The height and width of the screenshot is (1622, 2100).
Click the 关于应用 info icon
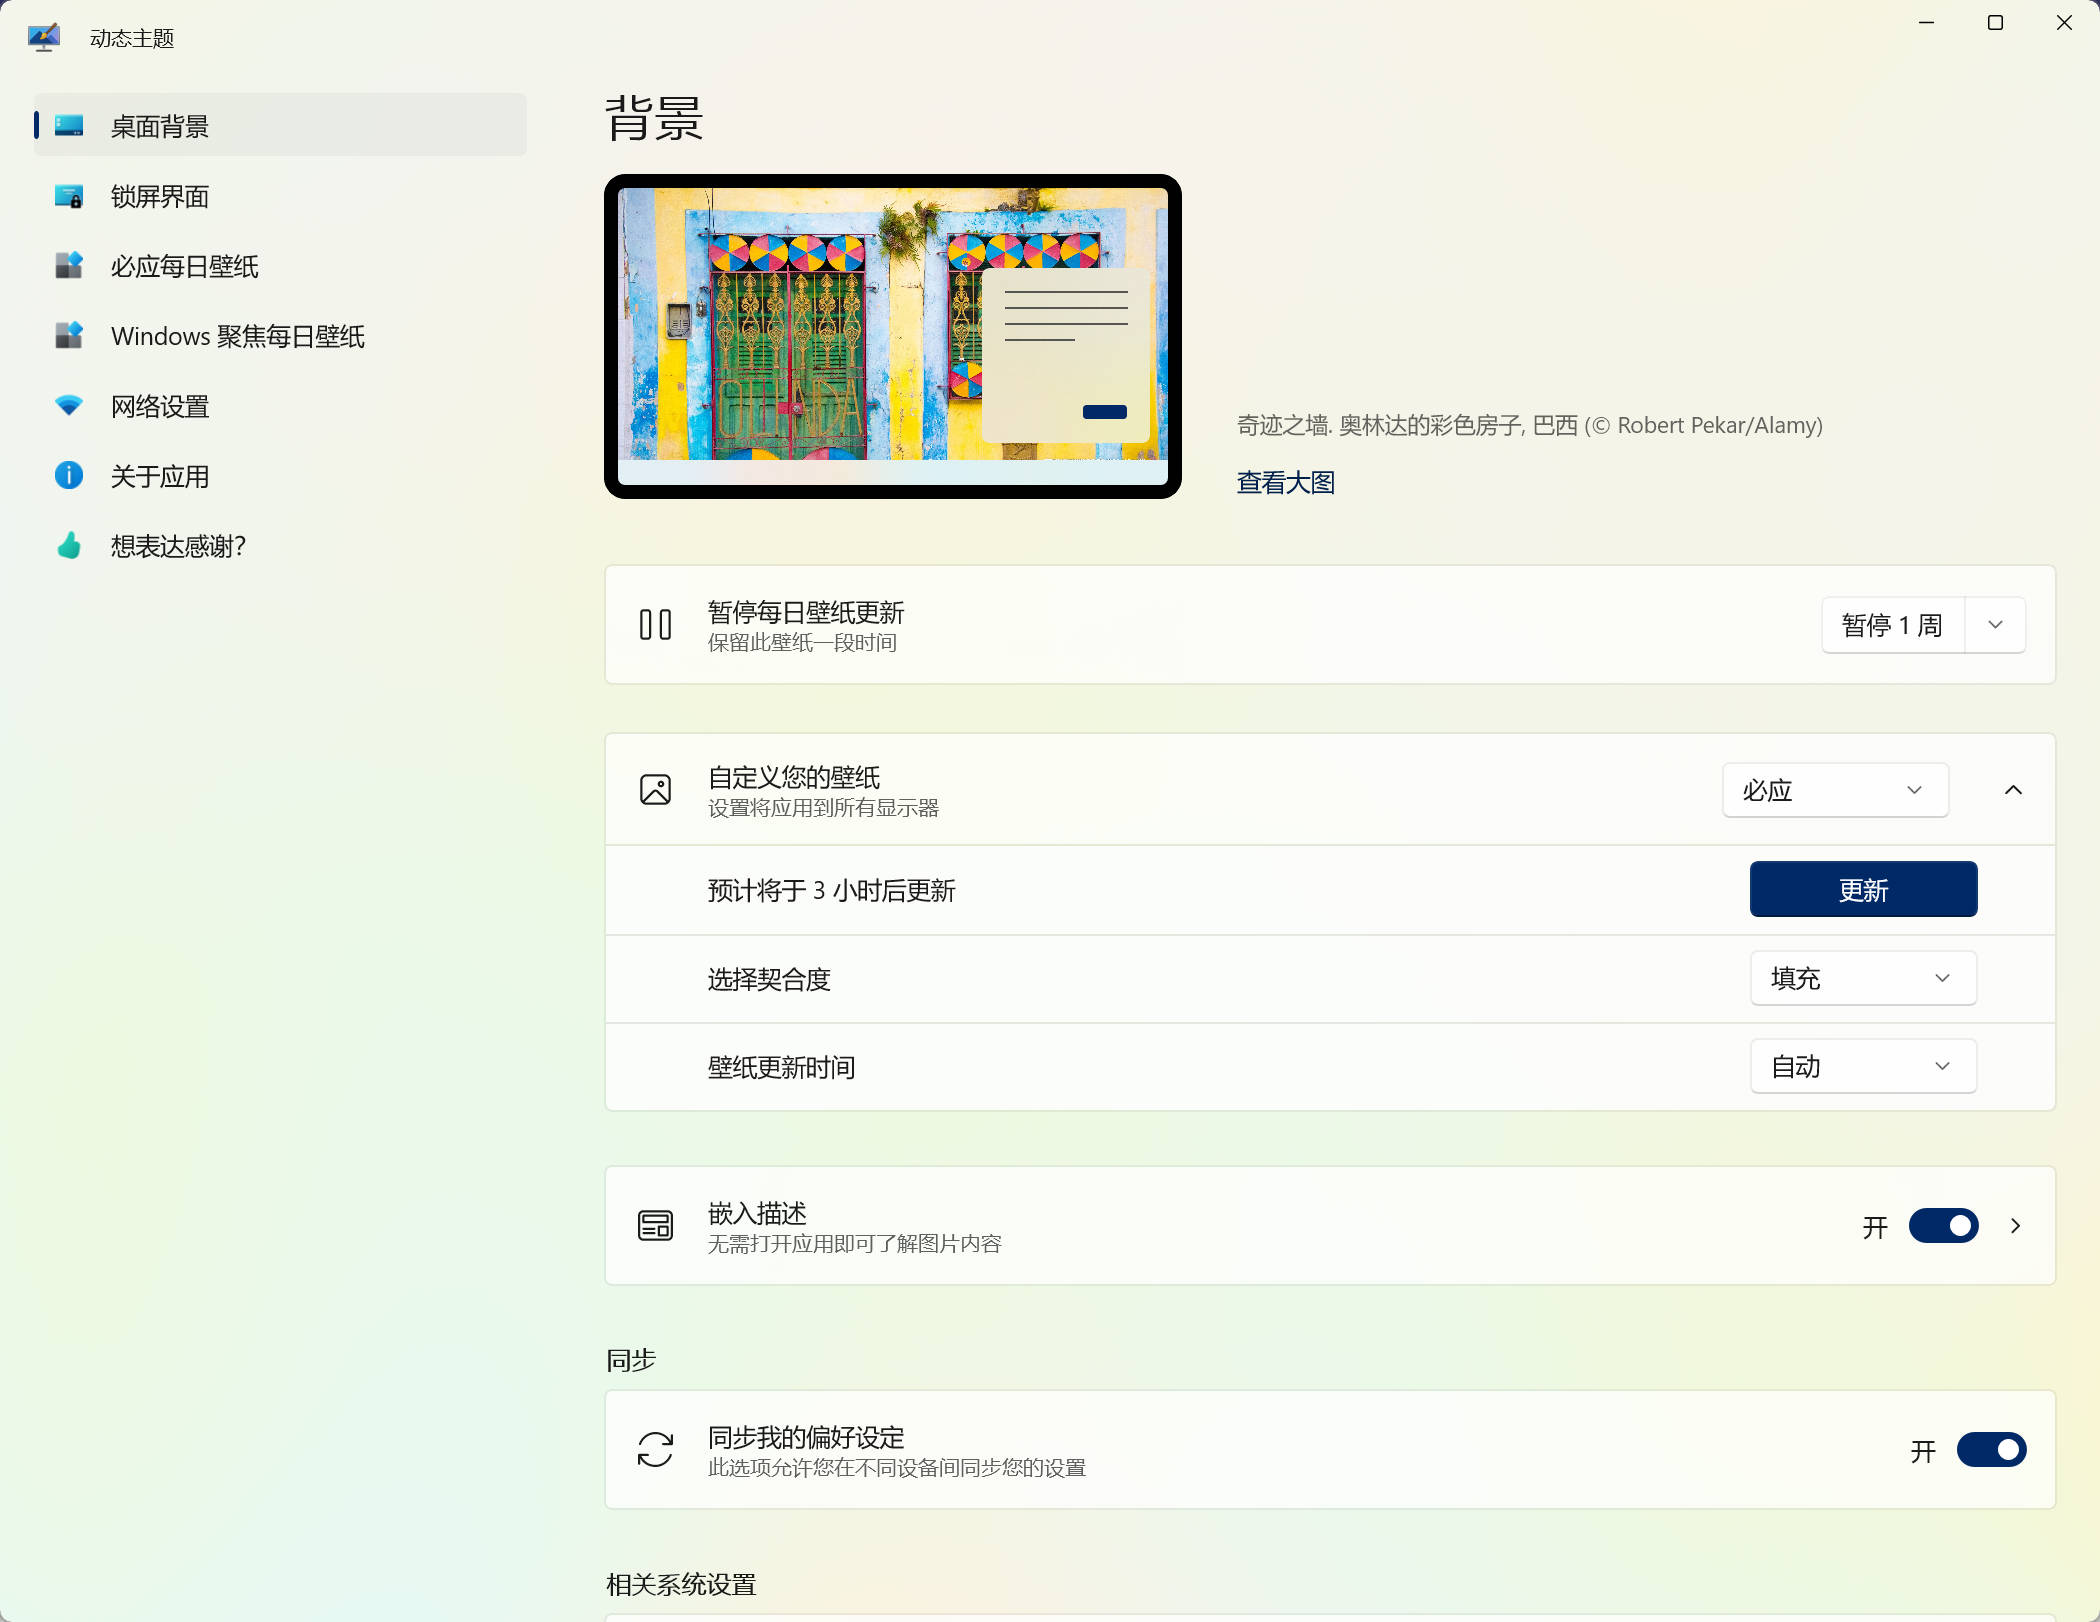[69, 476]
